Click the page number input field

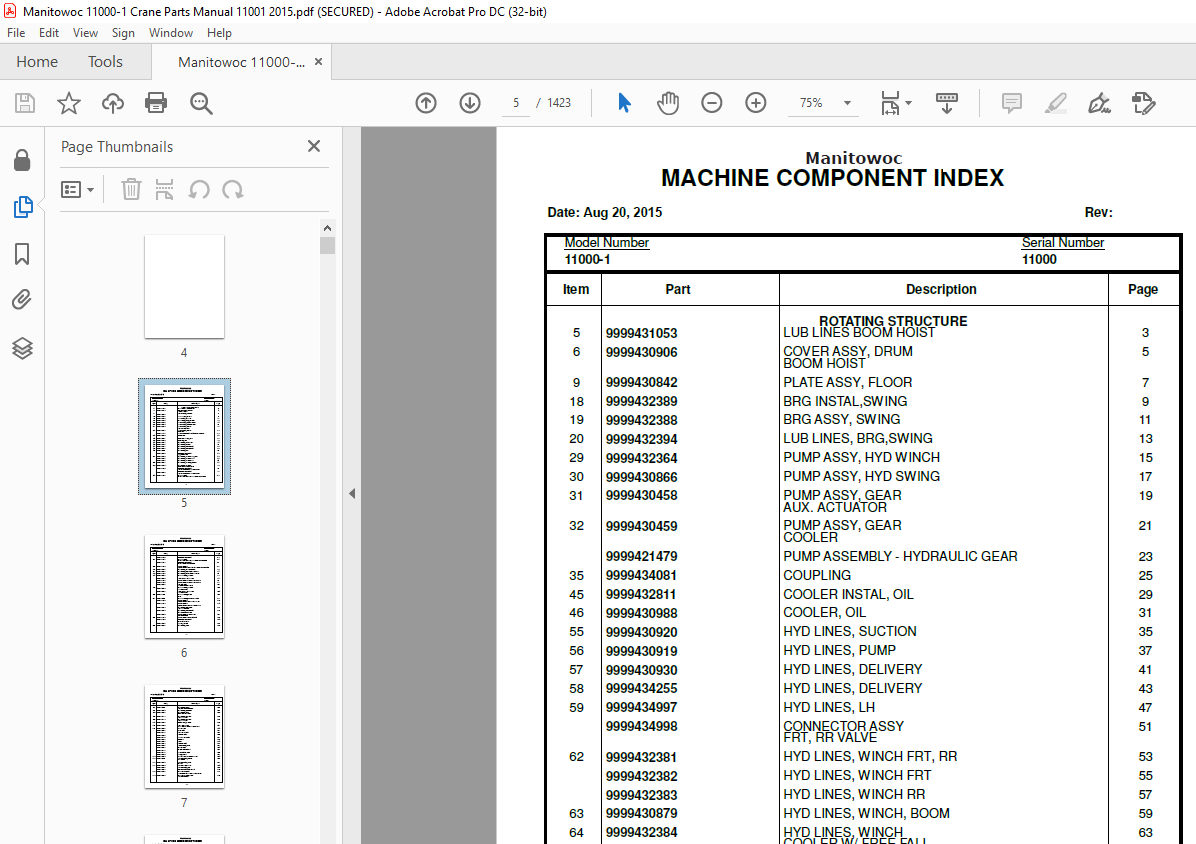click(516, 103)
